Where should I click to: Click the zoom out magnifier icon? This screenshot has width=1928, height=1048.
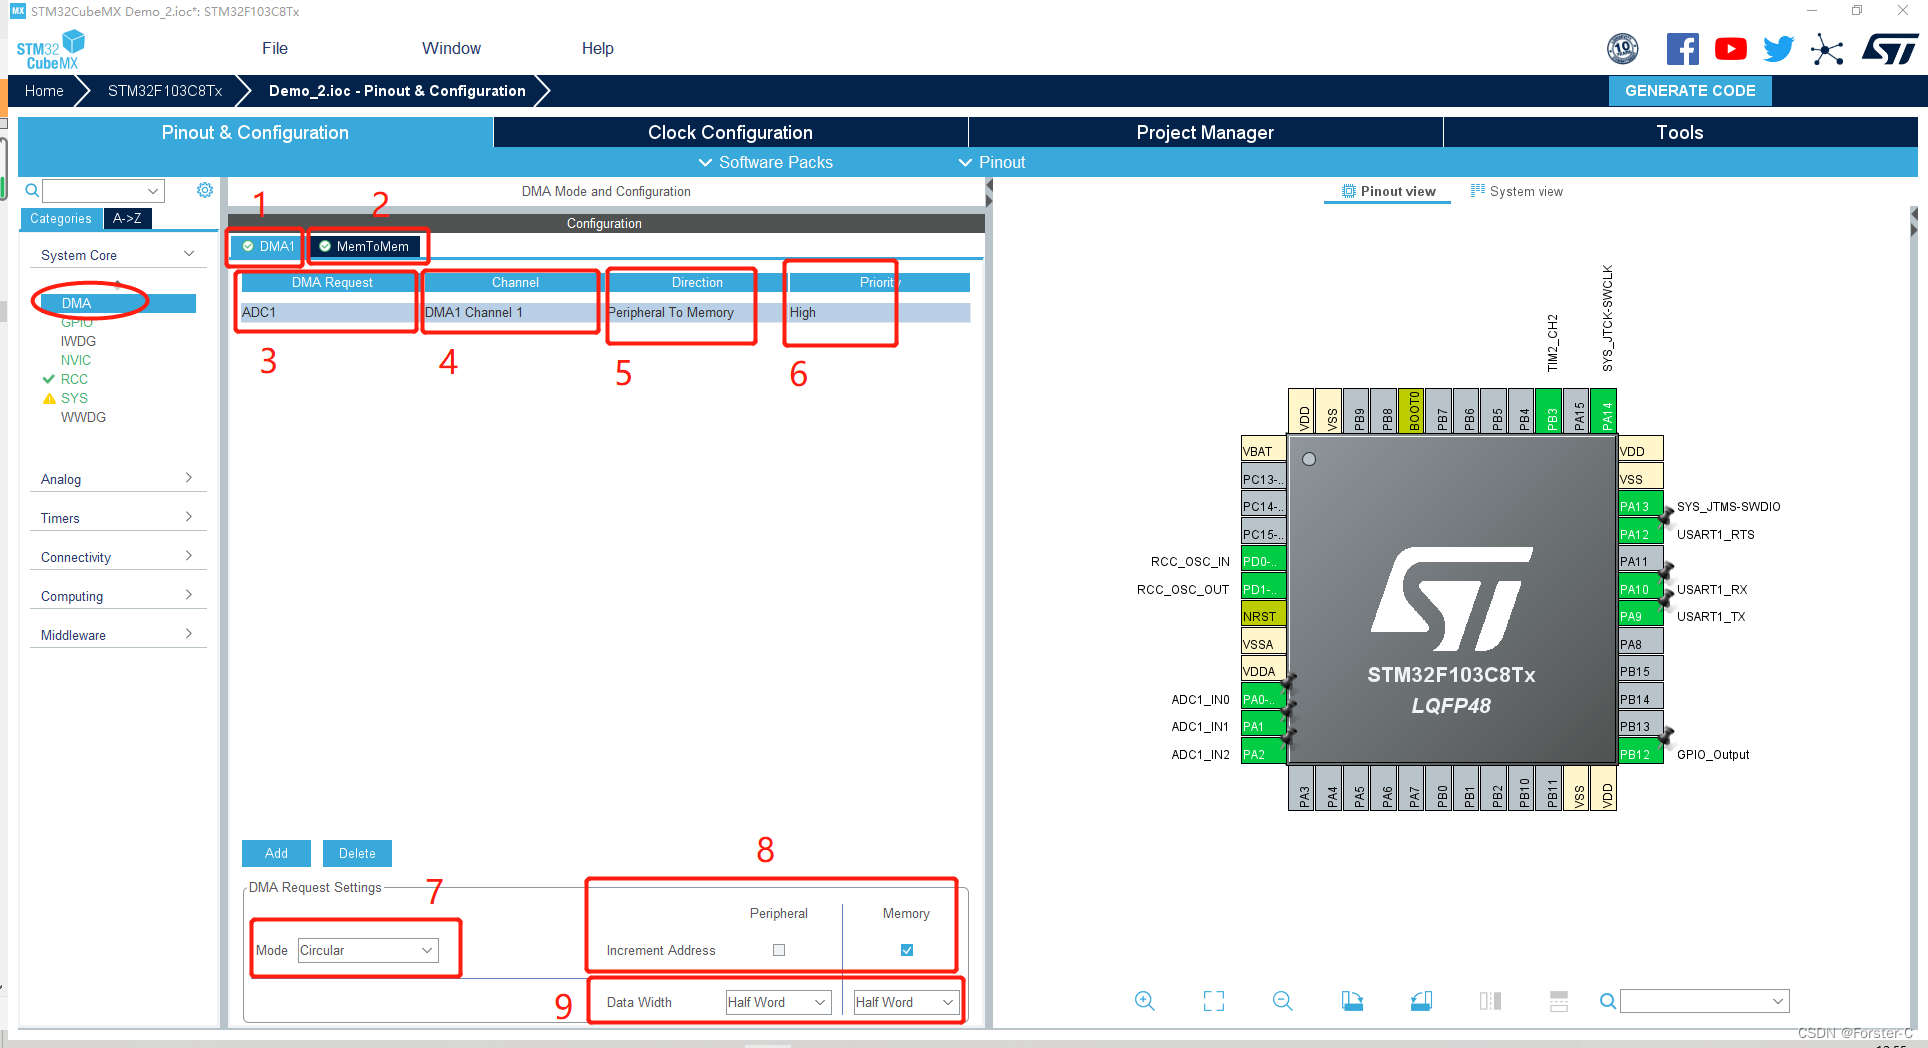pyautogui.click(x=1283, y=1001)
